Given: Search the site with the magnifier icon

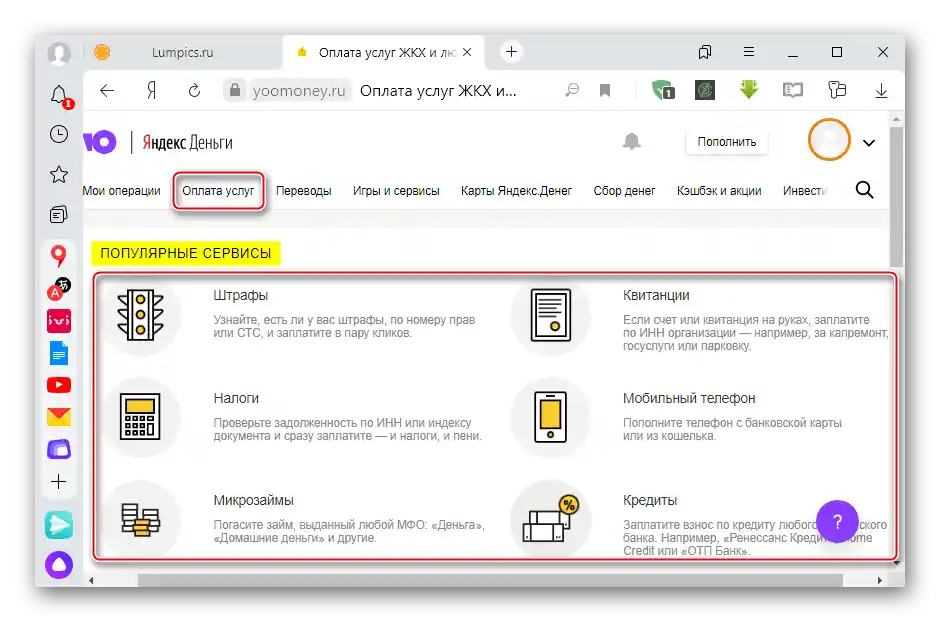Looking at the screenshot, I should click(864, 191).
